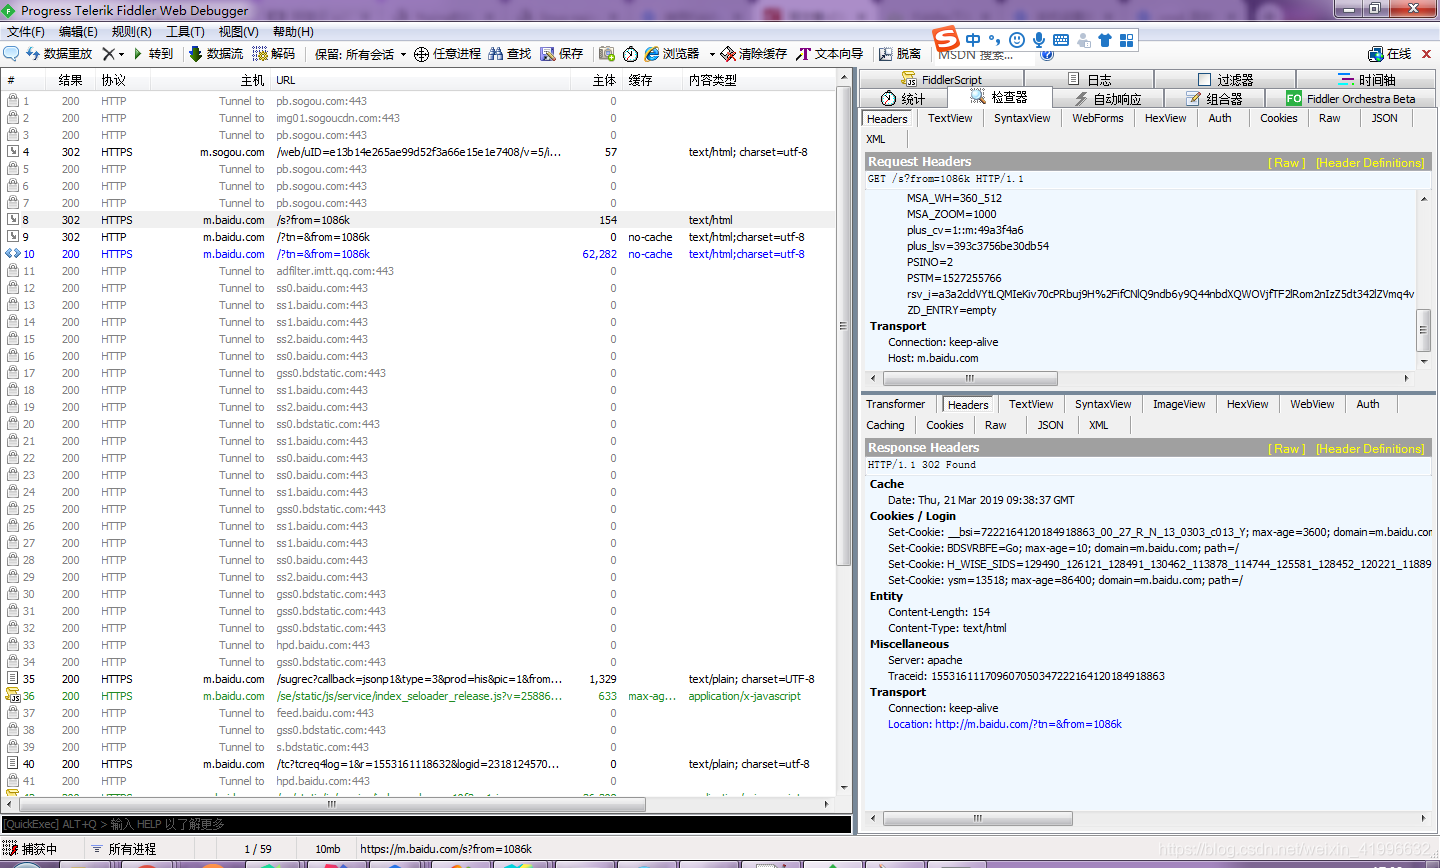Sort sessions by 结果 column header
The height and width of the screenshot is (868, 1440).
70,80
